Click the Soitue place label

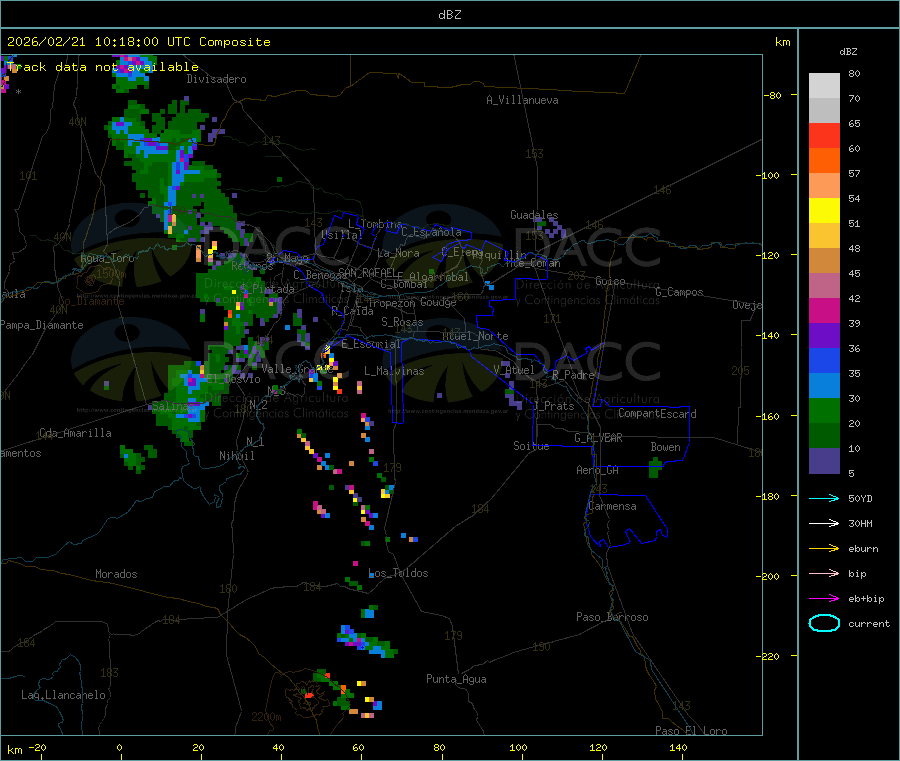pyautogui.click(x=531, y=446)
